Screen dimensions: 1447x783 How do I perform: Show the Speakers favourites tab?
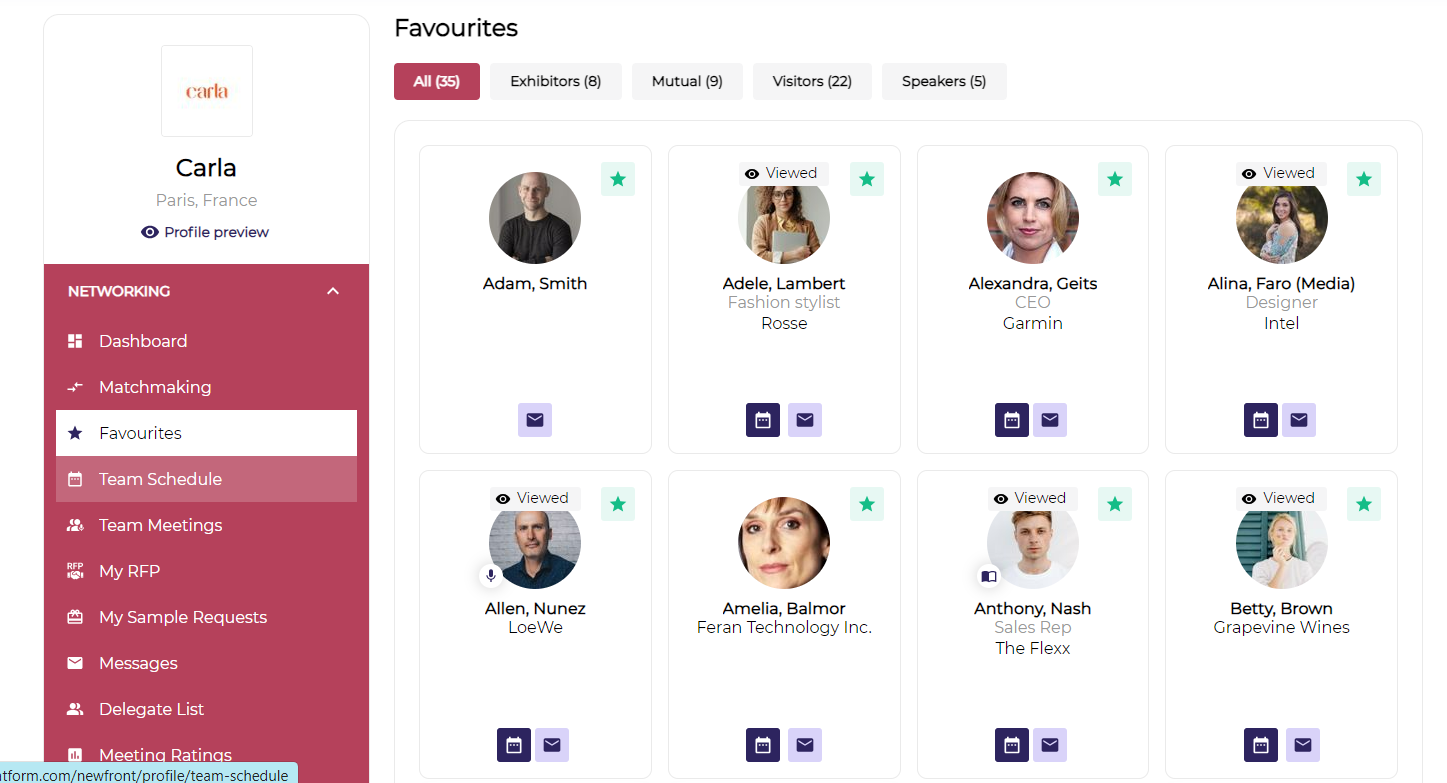(x=944, y=81)
